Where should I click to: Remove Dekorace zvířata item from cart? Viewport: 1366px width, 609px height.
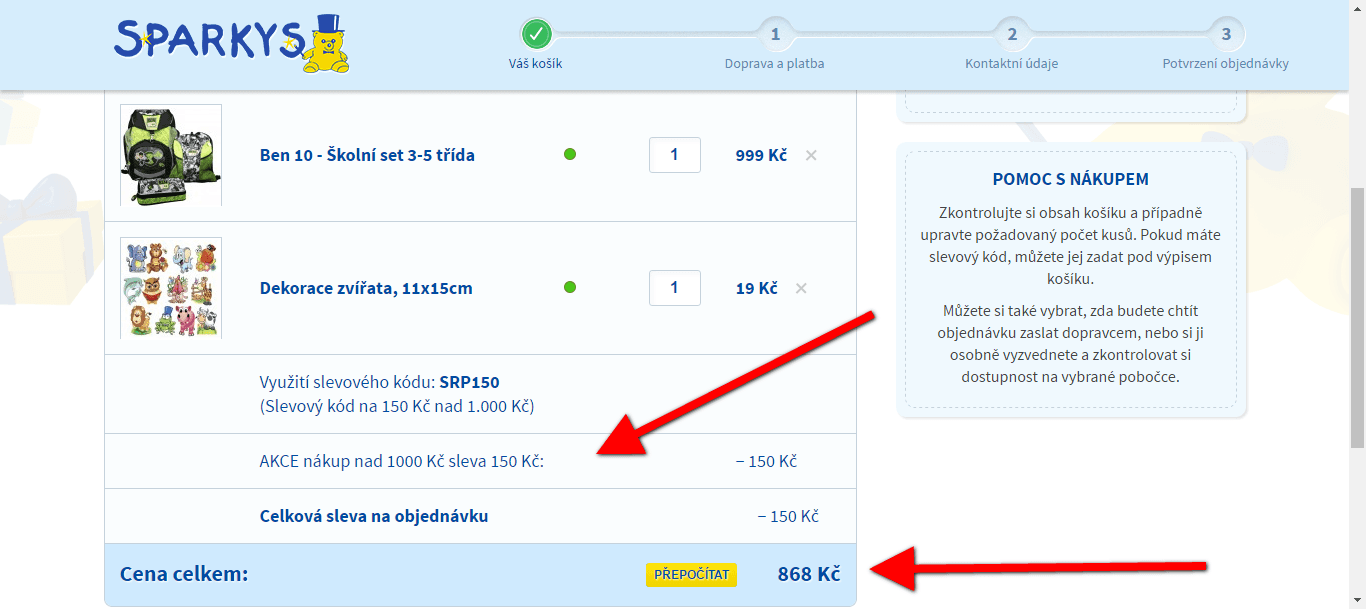[x=801, y=289]
